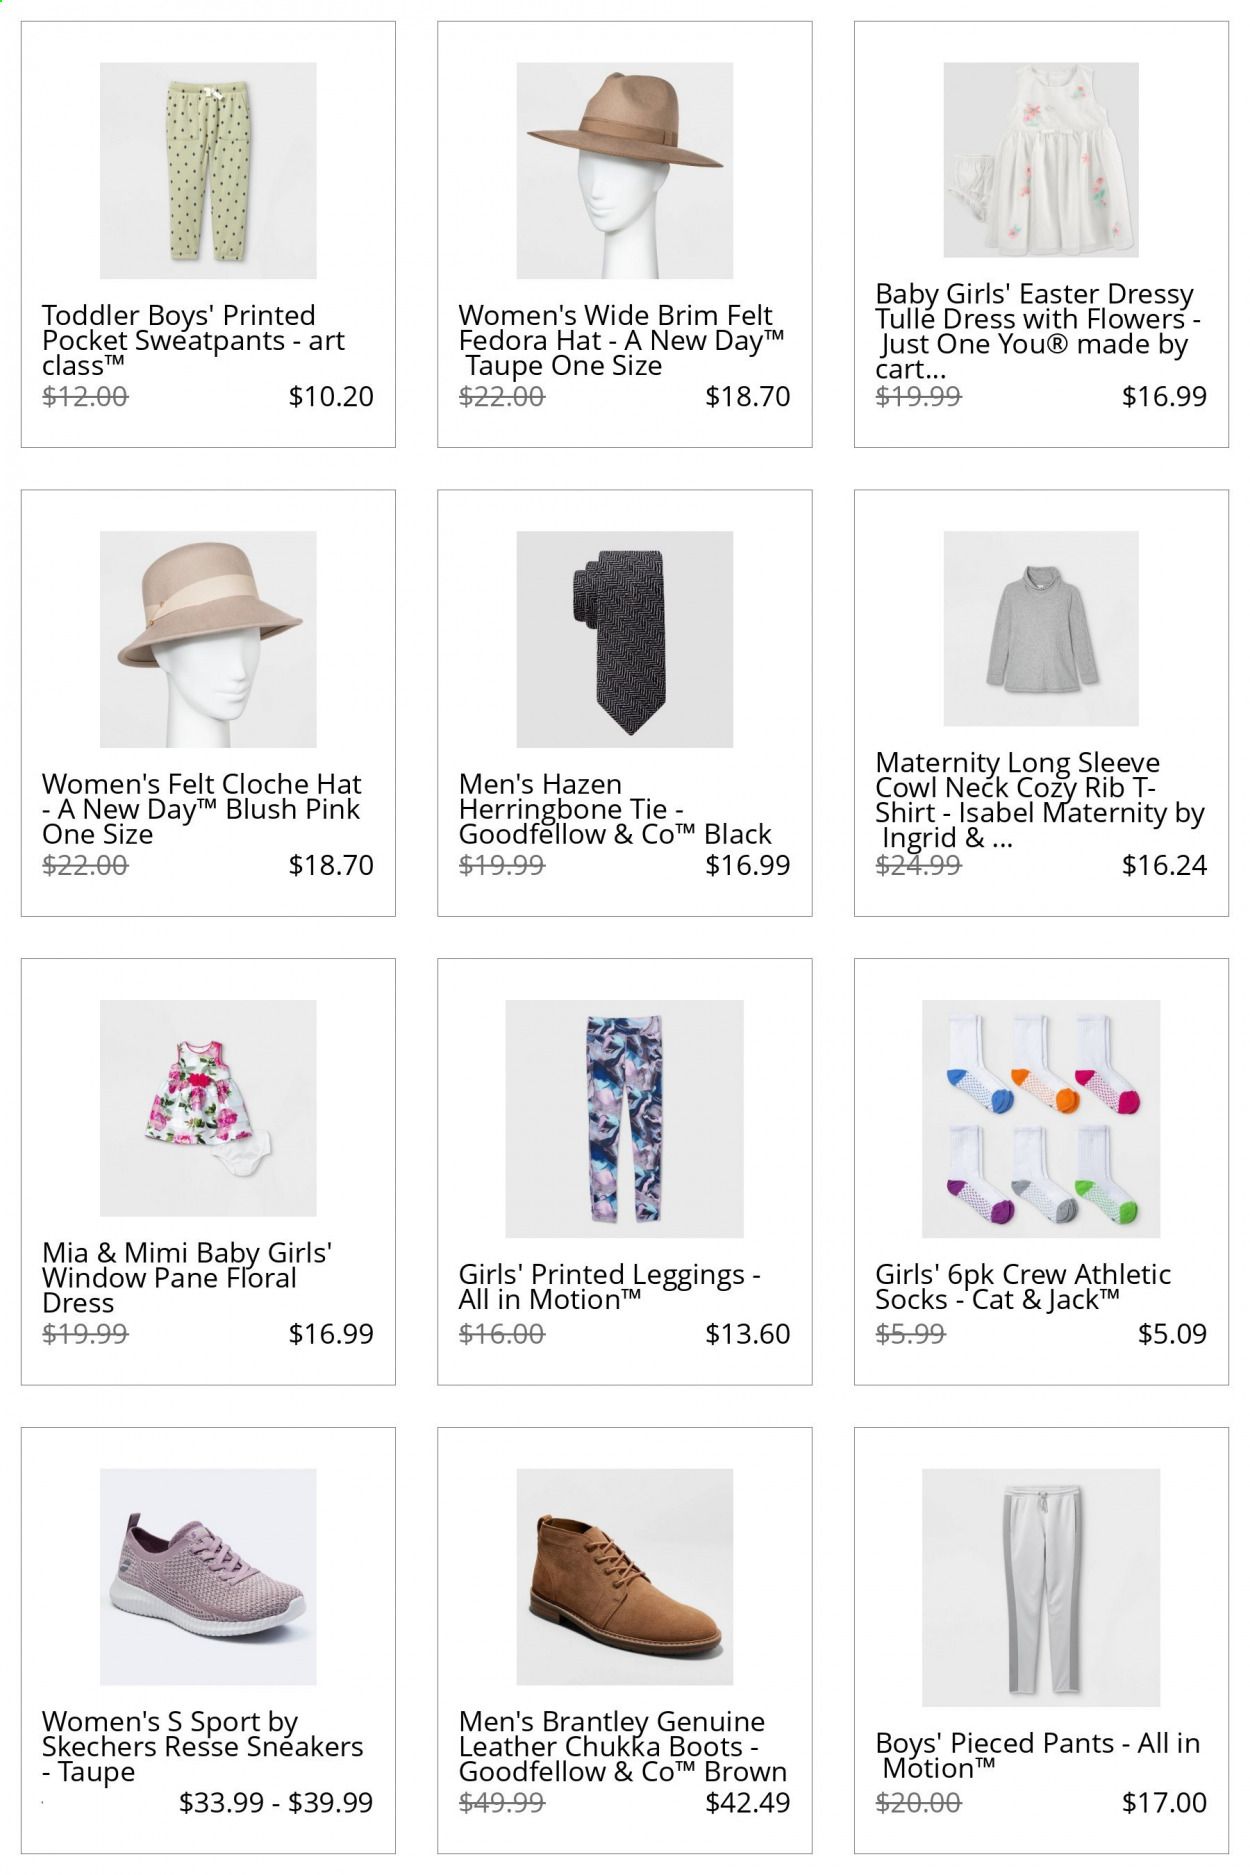Viewport: 1250px width, 1875px height.
Task: Select the $16.24 maternity shirt price
Action: [1164, 865]
